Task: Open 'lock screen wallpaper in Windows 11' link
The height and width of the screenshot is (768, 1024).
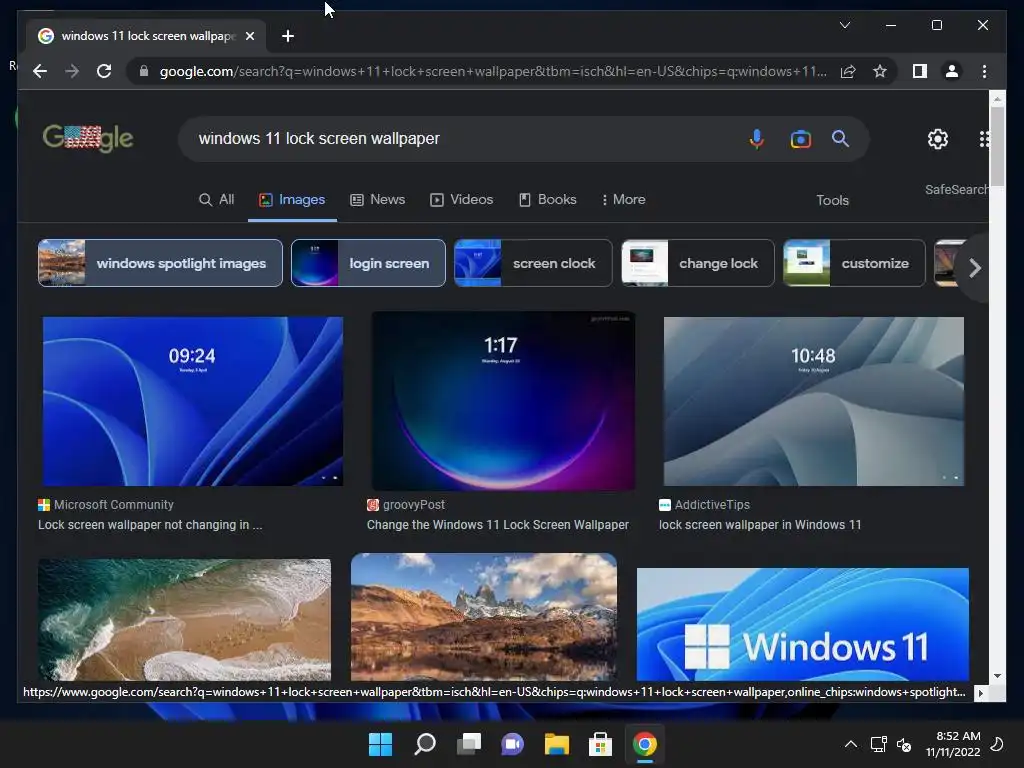Action: point(760,525)
